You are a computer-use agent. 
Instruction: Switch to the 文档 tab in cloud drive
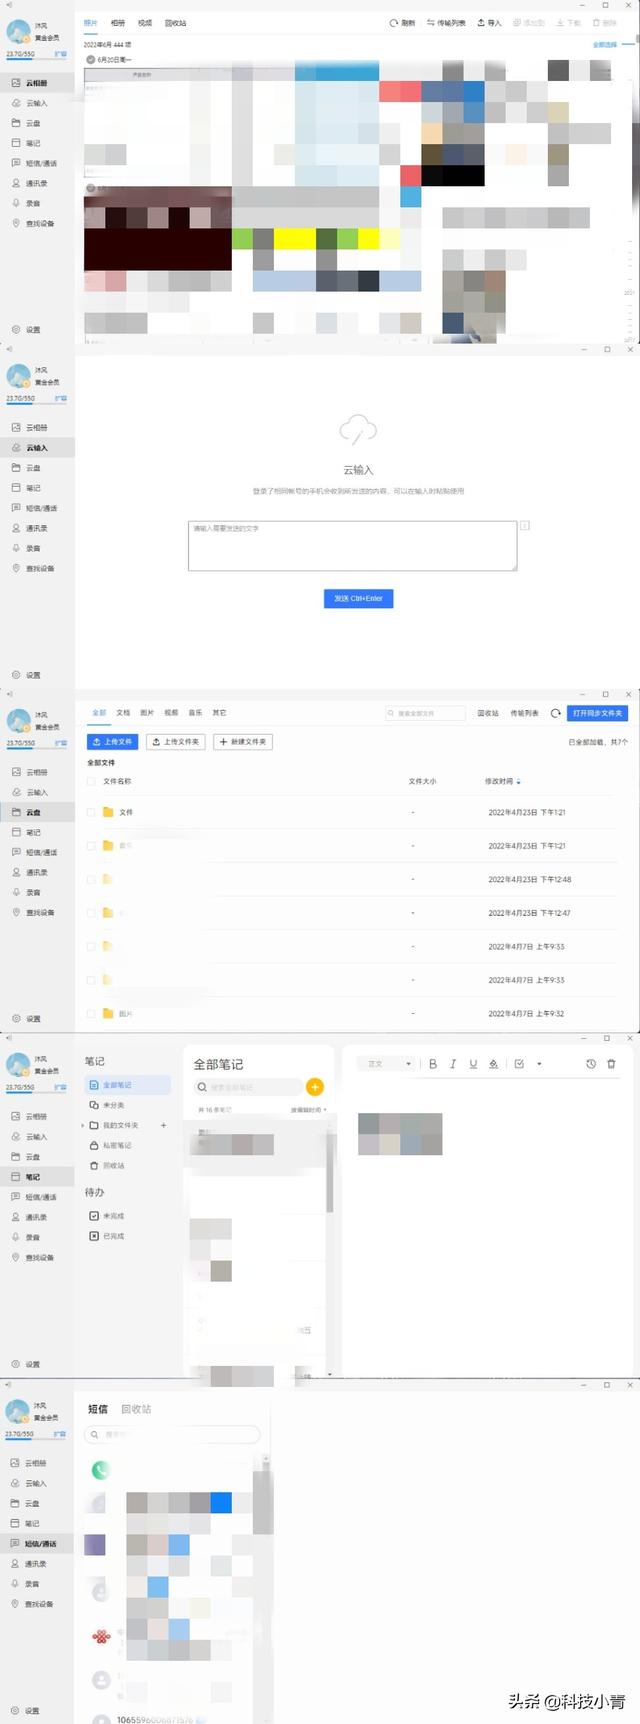[x=123, y=713]
